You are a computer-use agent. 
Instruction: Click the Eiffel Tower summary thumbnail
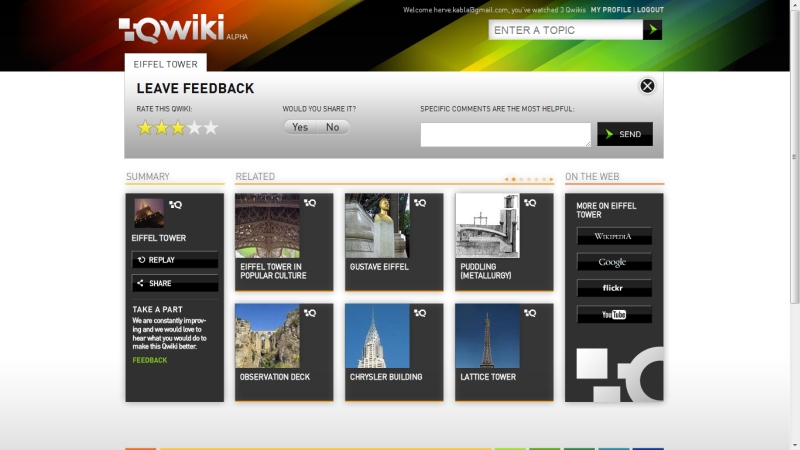tap(149, 213)
